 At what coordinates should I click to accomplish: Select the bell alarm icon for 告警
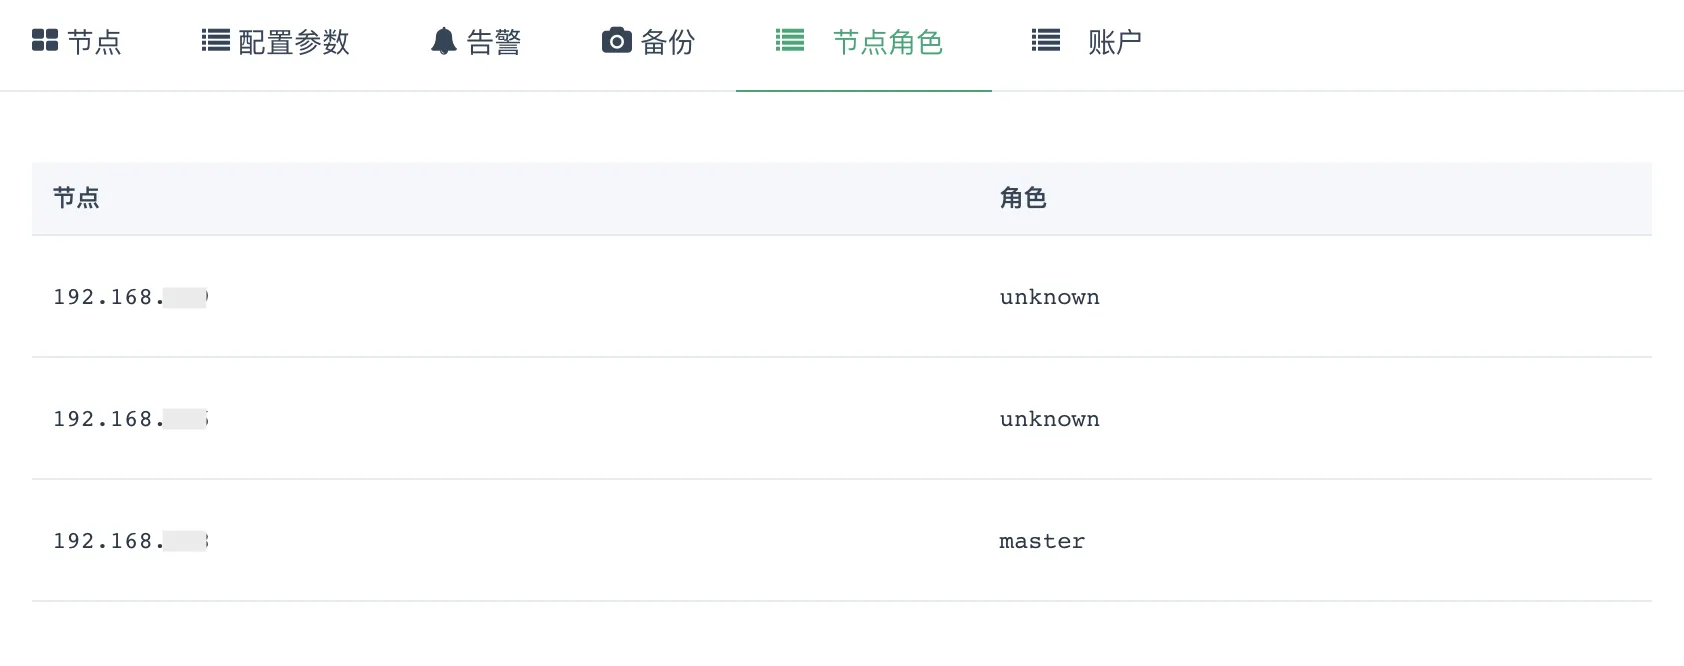(x=443, y=41)
